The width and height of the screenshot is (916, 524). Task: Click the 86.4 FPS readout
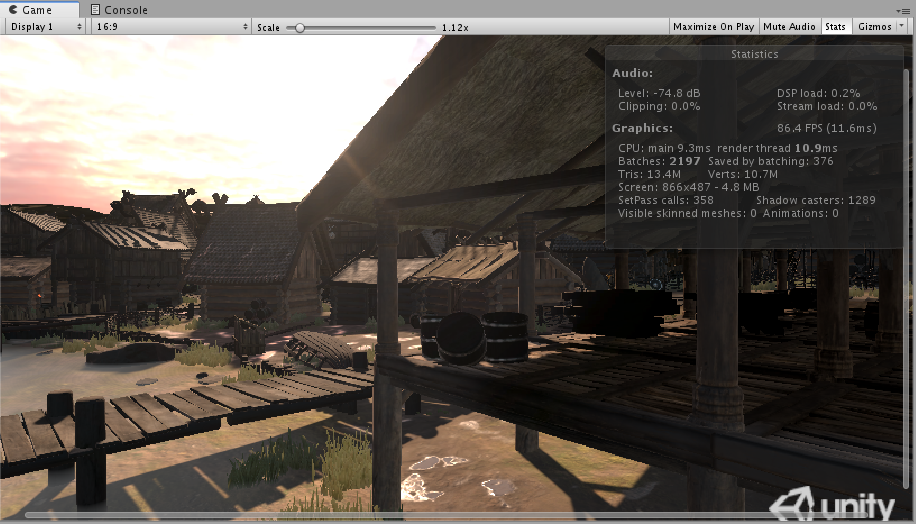(x=826, y=128)
